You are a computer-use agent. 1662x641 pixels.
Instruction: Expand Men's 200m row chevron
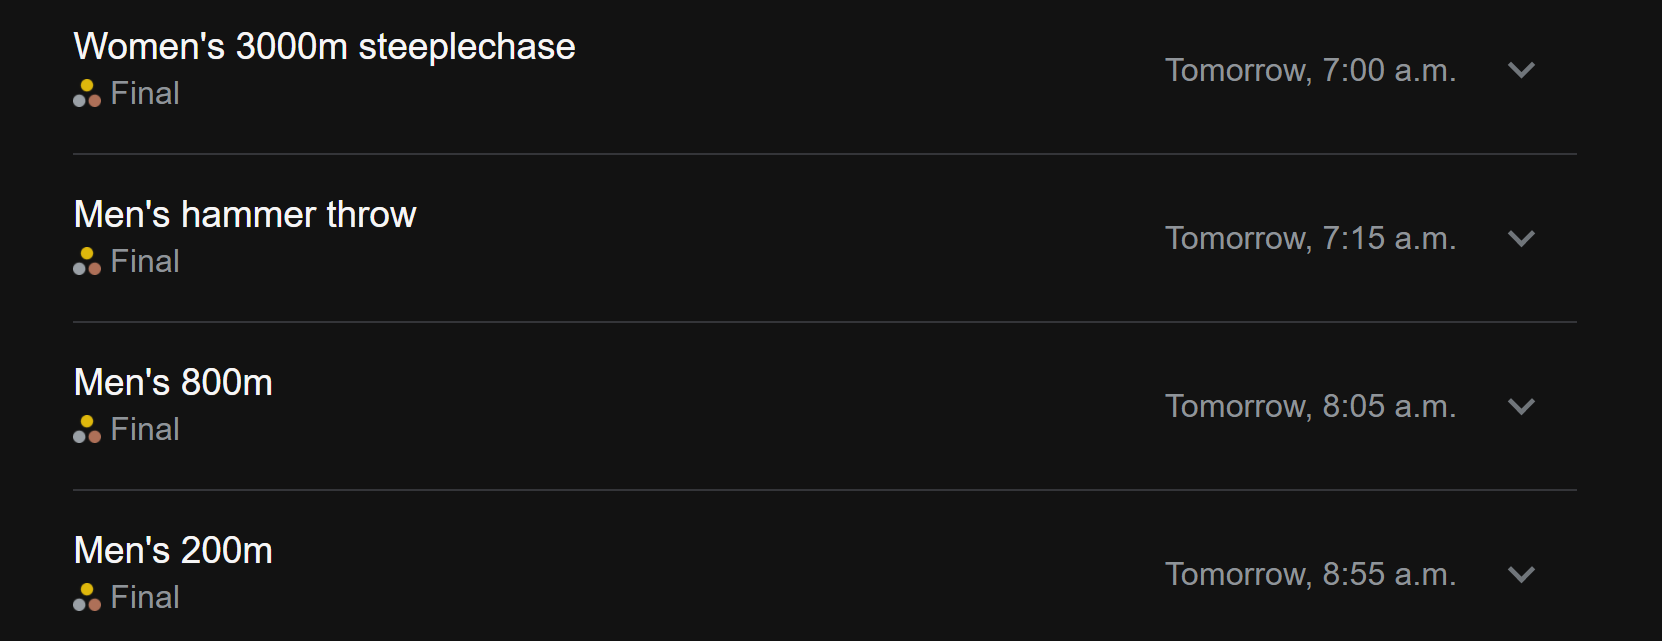tap(1521, 574)
